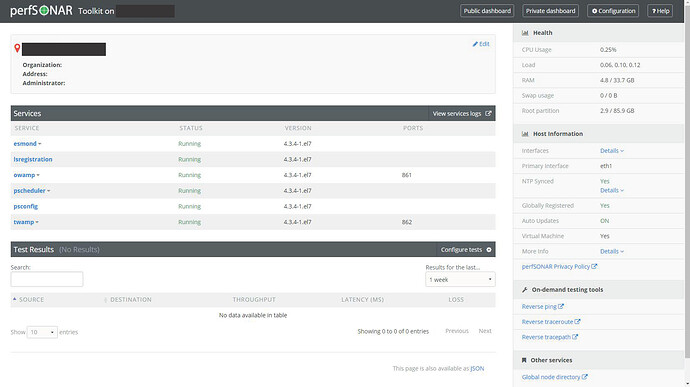Open the 1 week results period dropdown
This screenshot has height=387, width=690.
click(x=460, y=280)
